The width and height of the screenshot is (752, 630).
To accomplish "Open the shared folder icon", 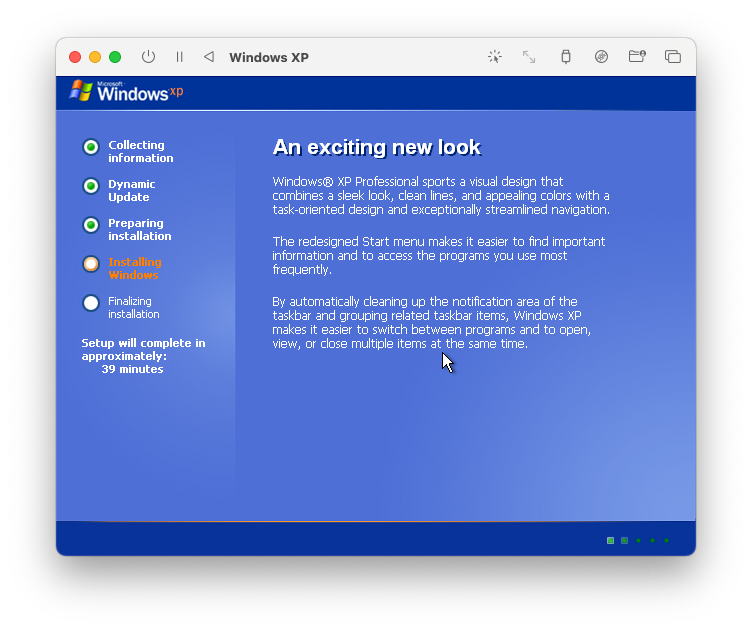I will coord(637,57).
